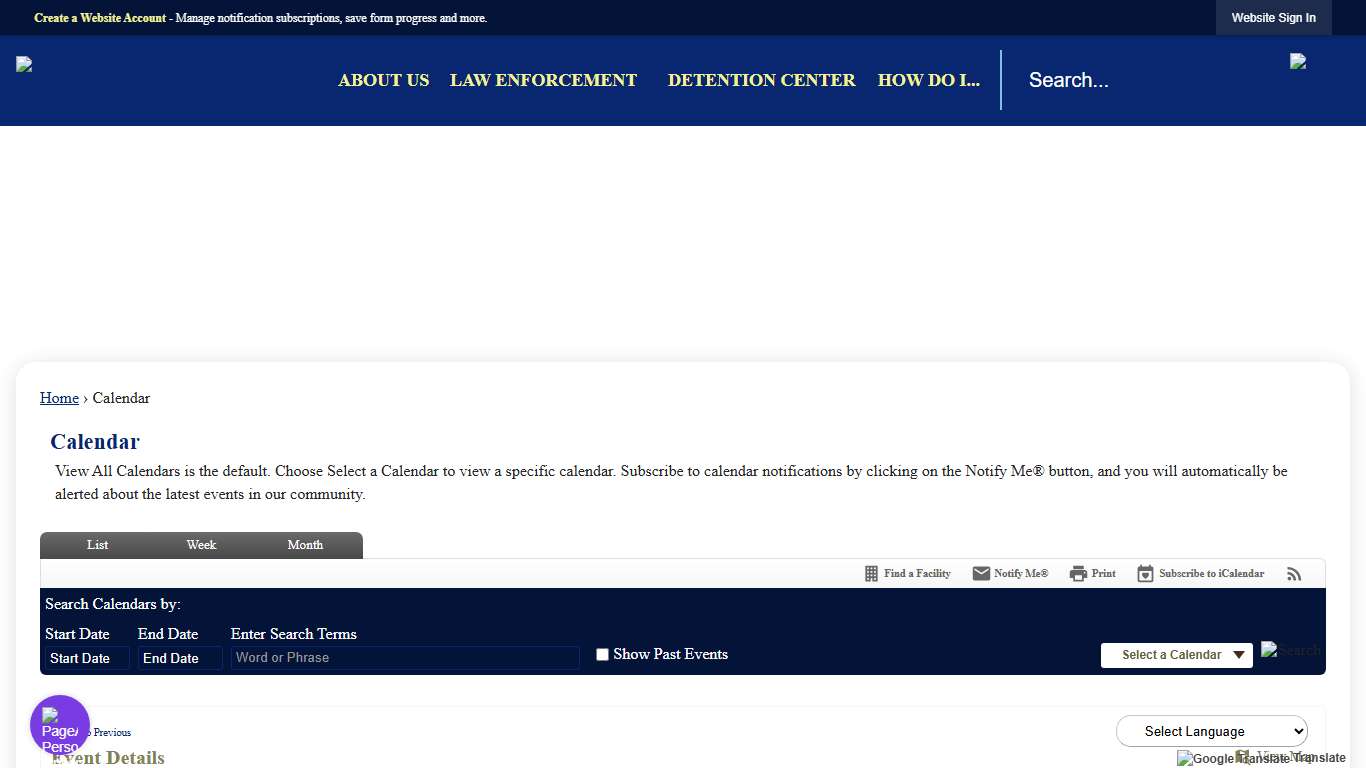The height and width of the screenshot is (768, 1366).
Task: Click the Print printer icon
Action: pos(1078,574)
